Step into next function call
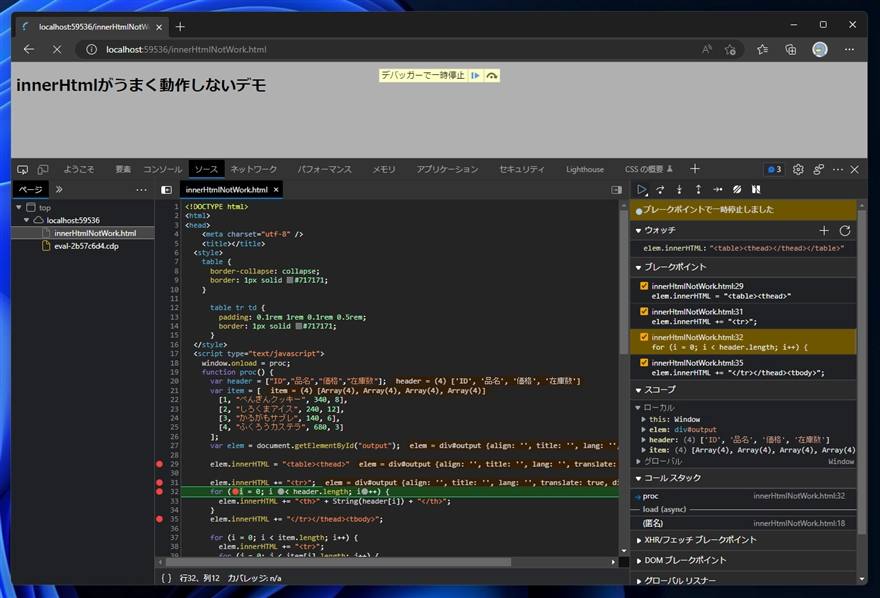The width and height of the screenshot is (880, 598). (x=679, y=190)
